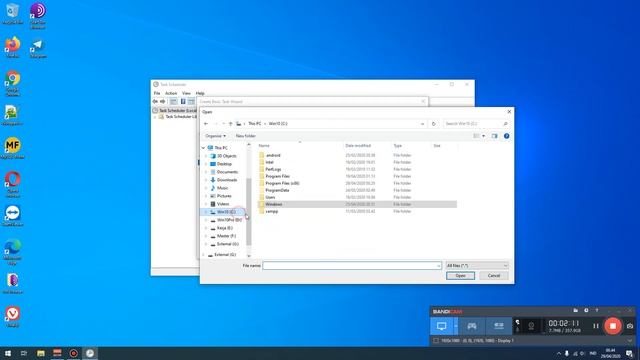The image size is (640, 360).
Task: Open Google Chrome desktop shortcut
Action: [x=13, y=83]
